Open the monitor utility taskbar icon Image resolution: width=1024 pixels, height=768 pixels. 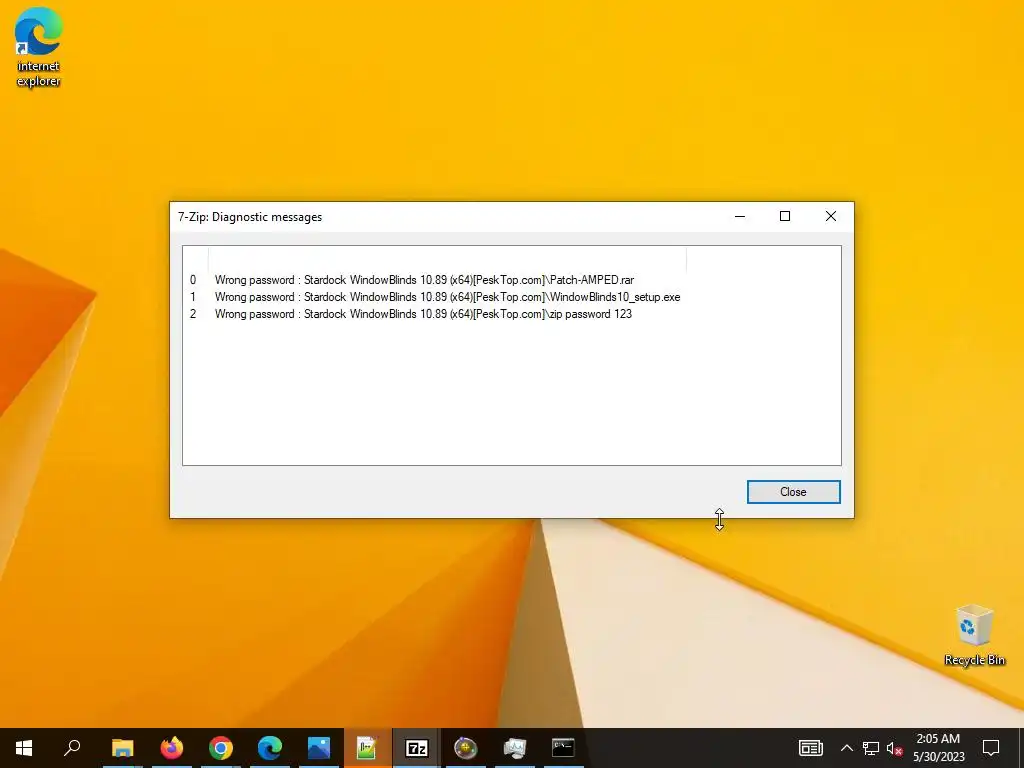(515, 748)
